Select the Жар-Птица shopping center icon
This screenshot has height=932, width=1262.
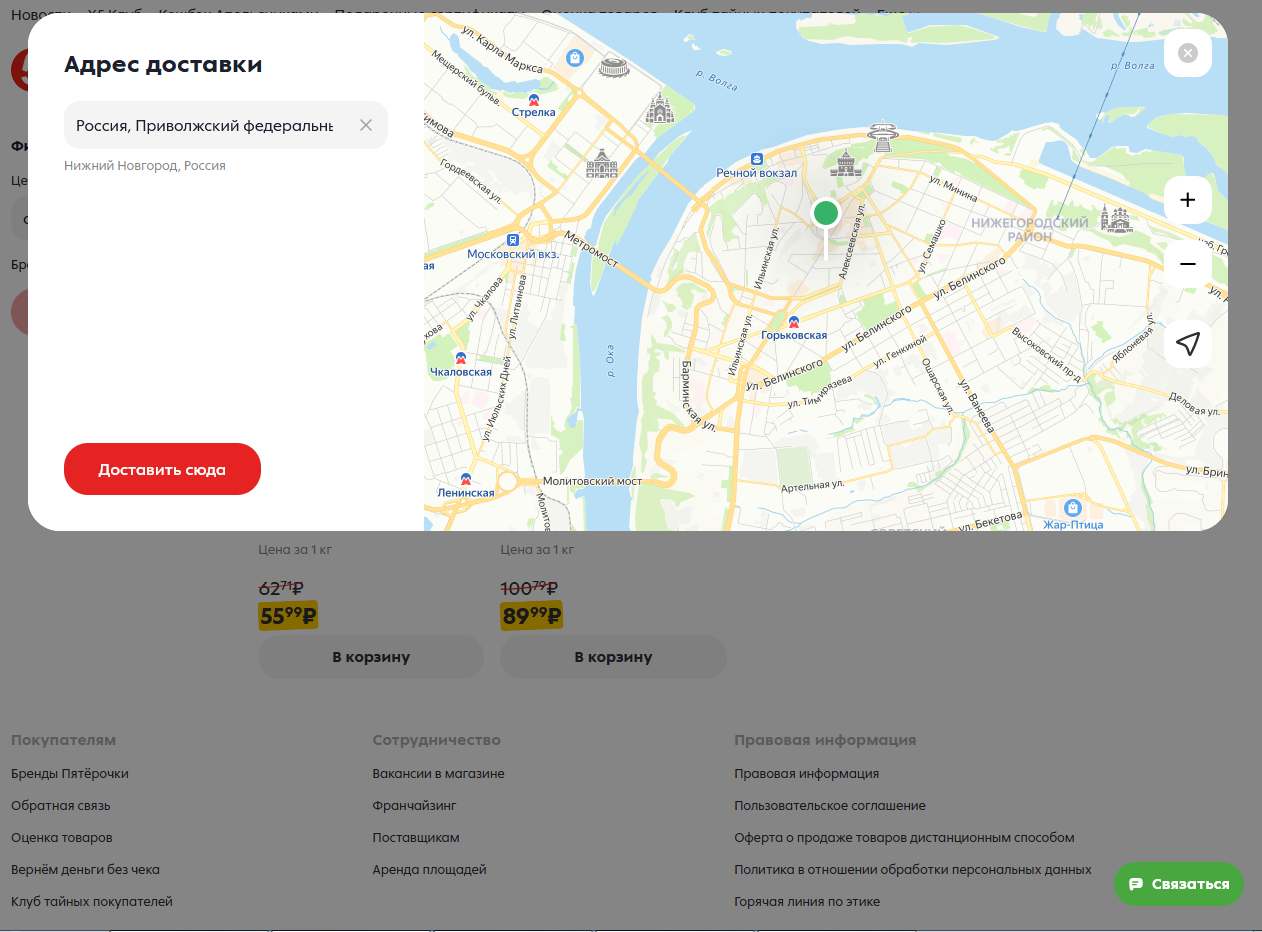[1073, 508]
